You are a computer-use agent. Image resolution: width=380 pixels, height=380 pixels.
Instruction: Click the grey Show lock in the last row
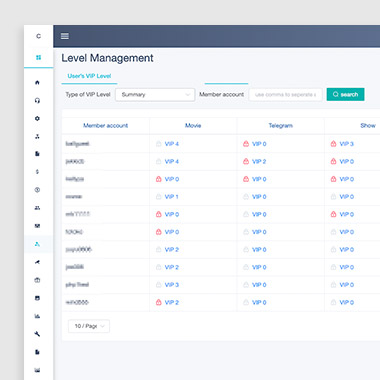pos(333,302)
